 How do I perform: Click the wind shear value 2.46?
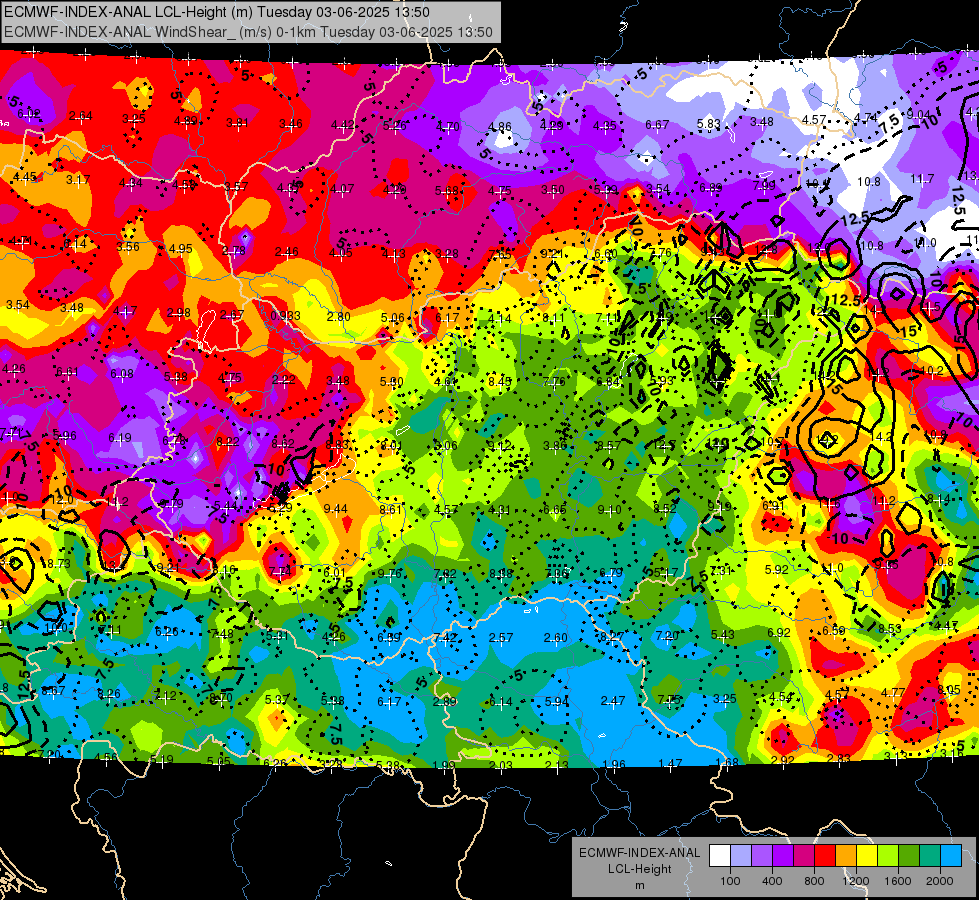click(287, 252)
